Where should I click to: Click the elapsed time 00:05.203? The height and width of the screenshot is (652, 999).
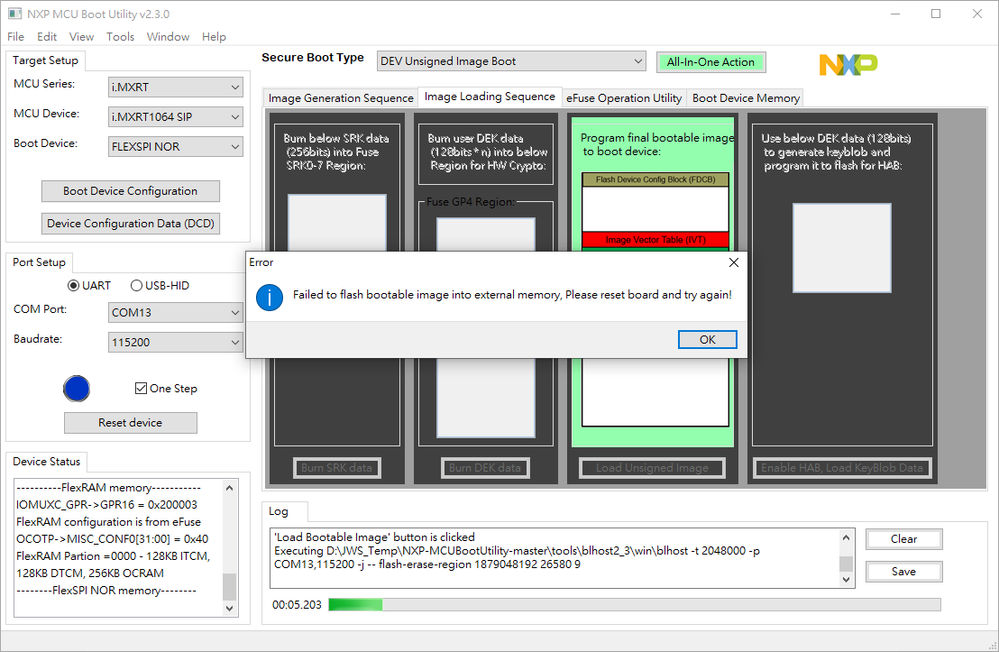297,605
